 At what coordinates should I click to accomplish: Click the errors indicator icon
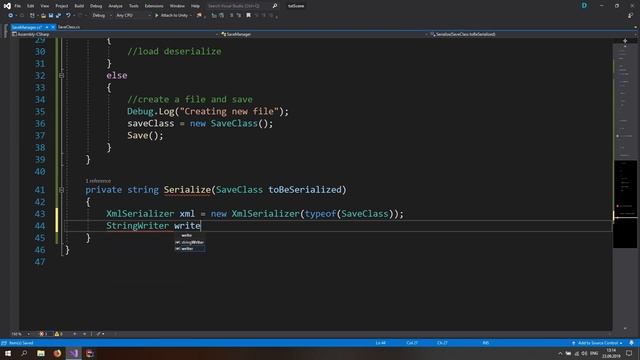point(42,334)
